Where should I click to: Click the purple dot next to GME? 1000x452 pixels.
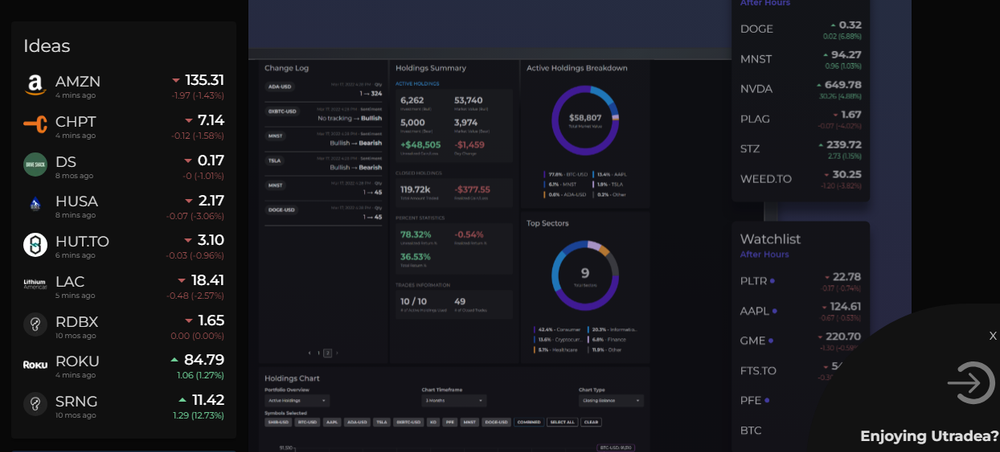pos(772,341)
